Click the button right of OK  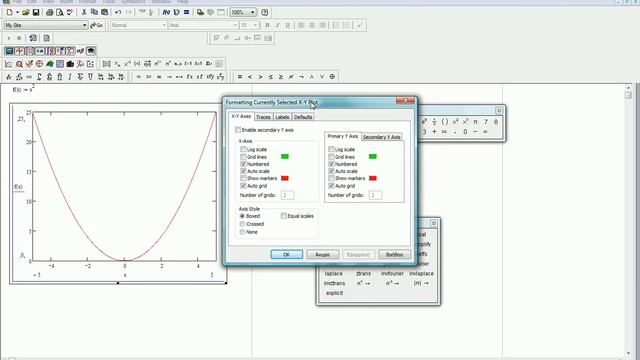tap(322, 254)
